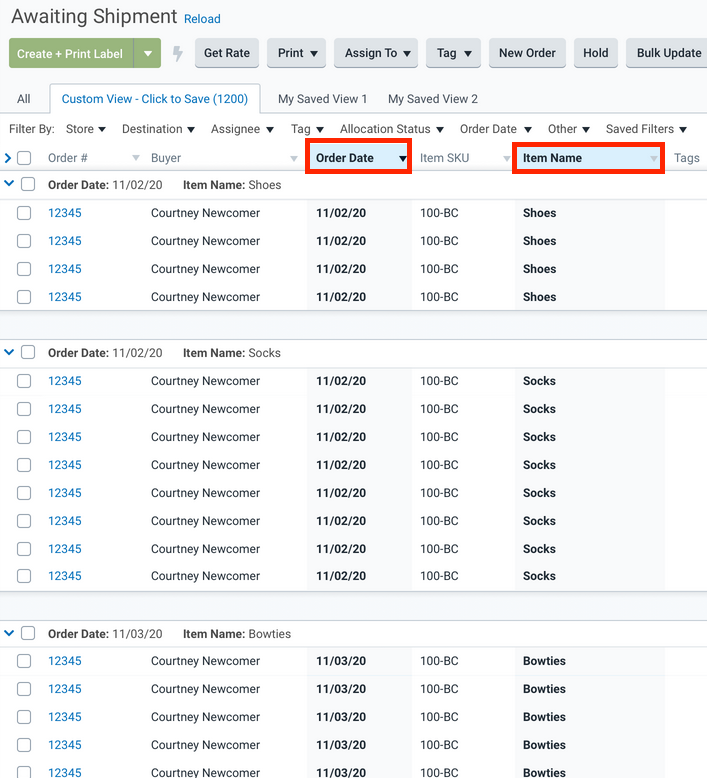Open the Destination filter dropdown
707x778 pixels.
point(158,129)
